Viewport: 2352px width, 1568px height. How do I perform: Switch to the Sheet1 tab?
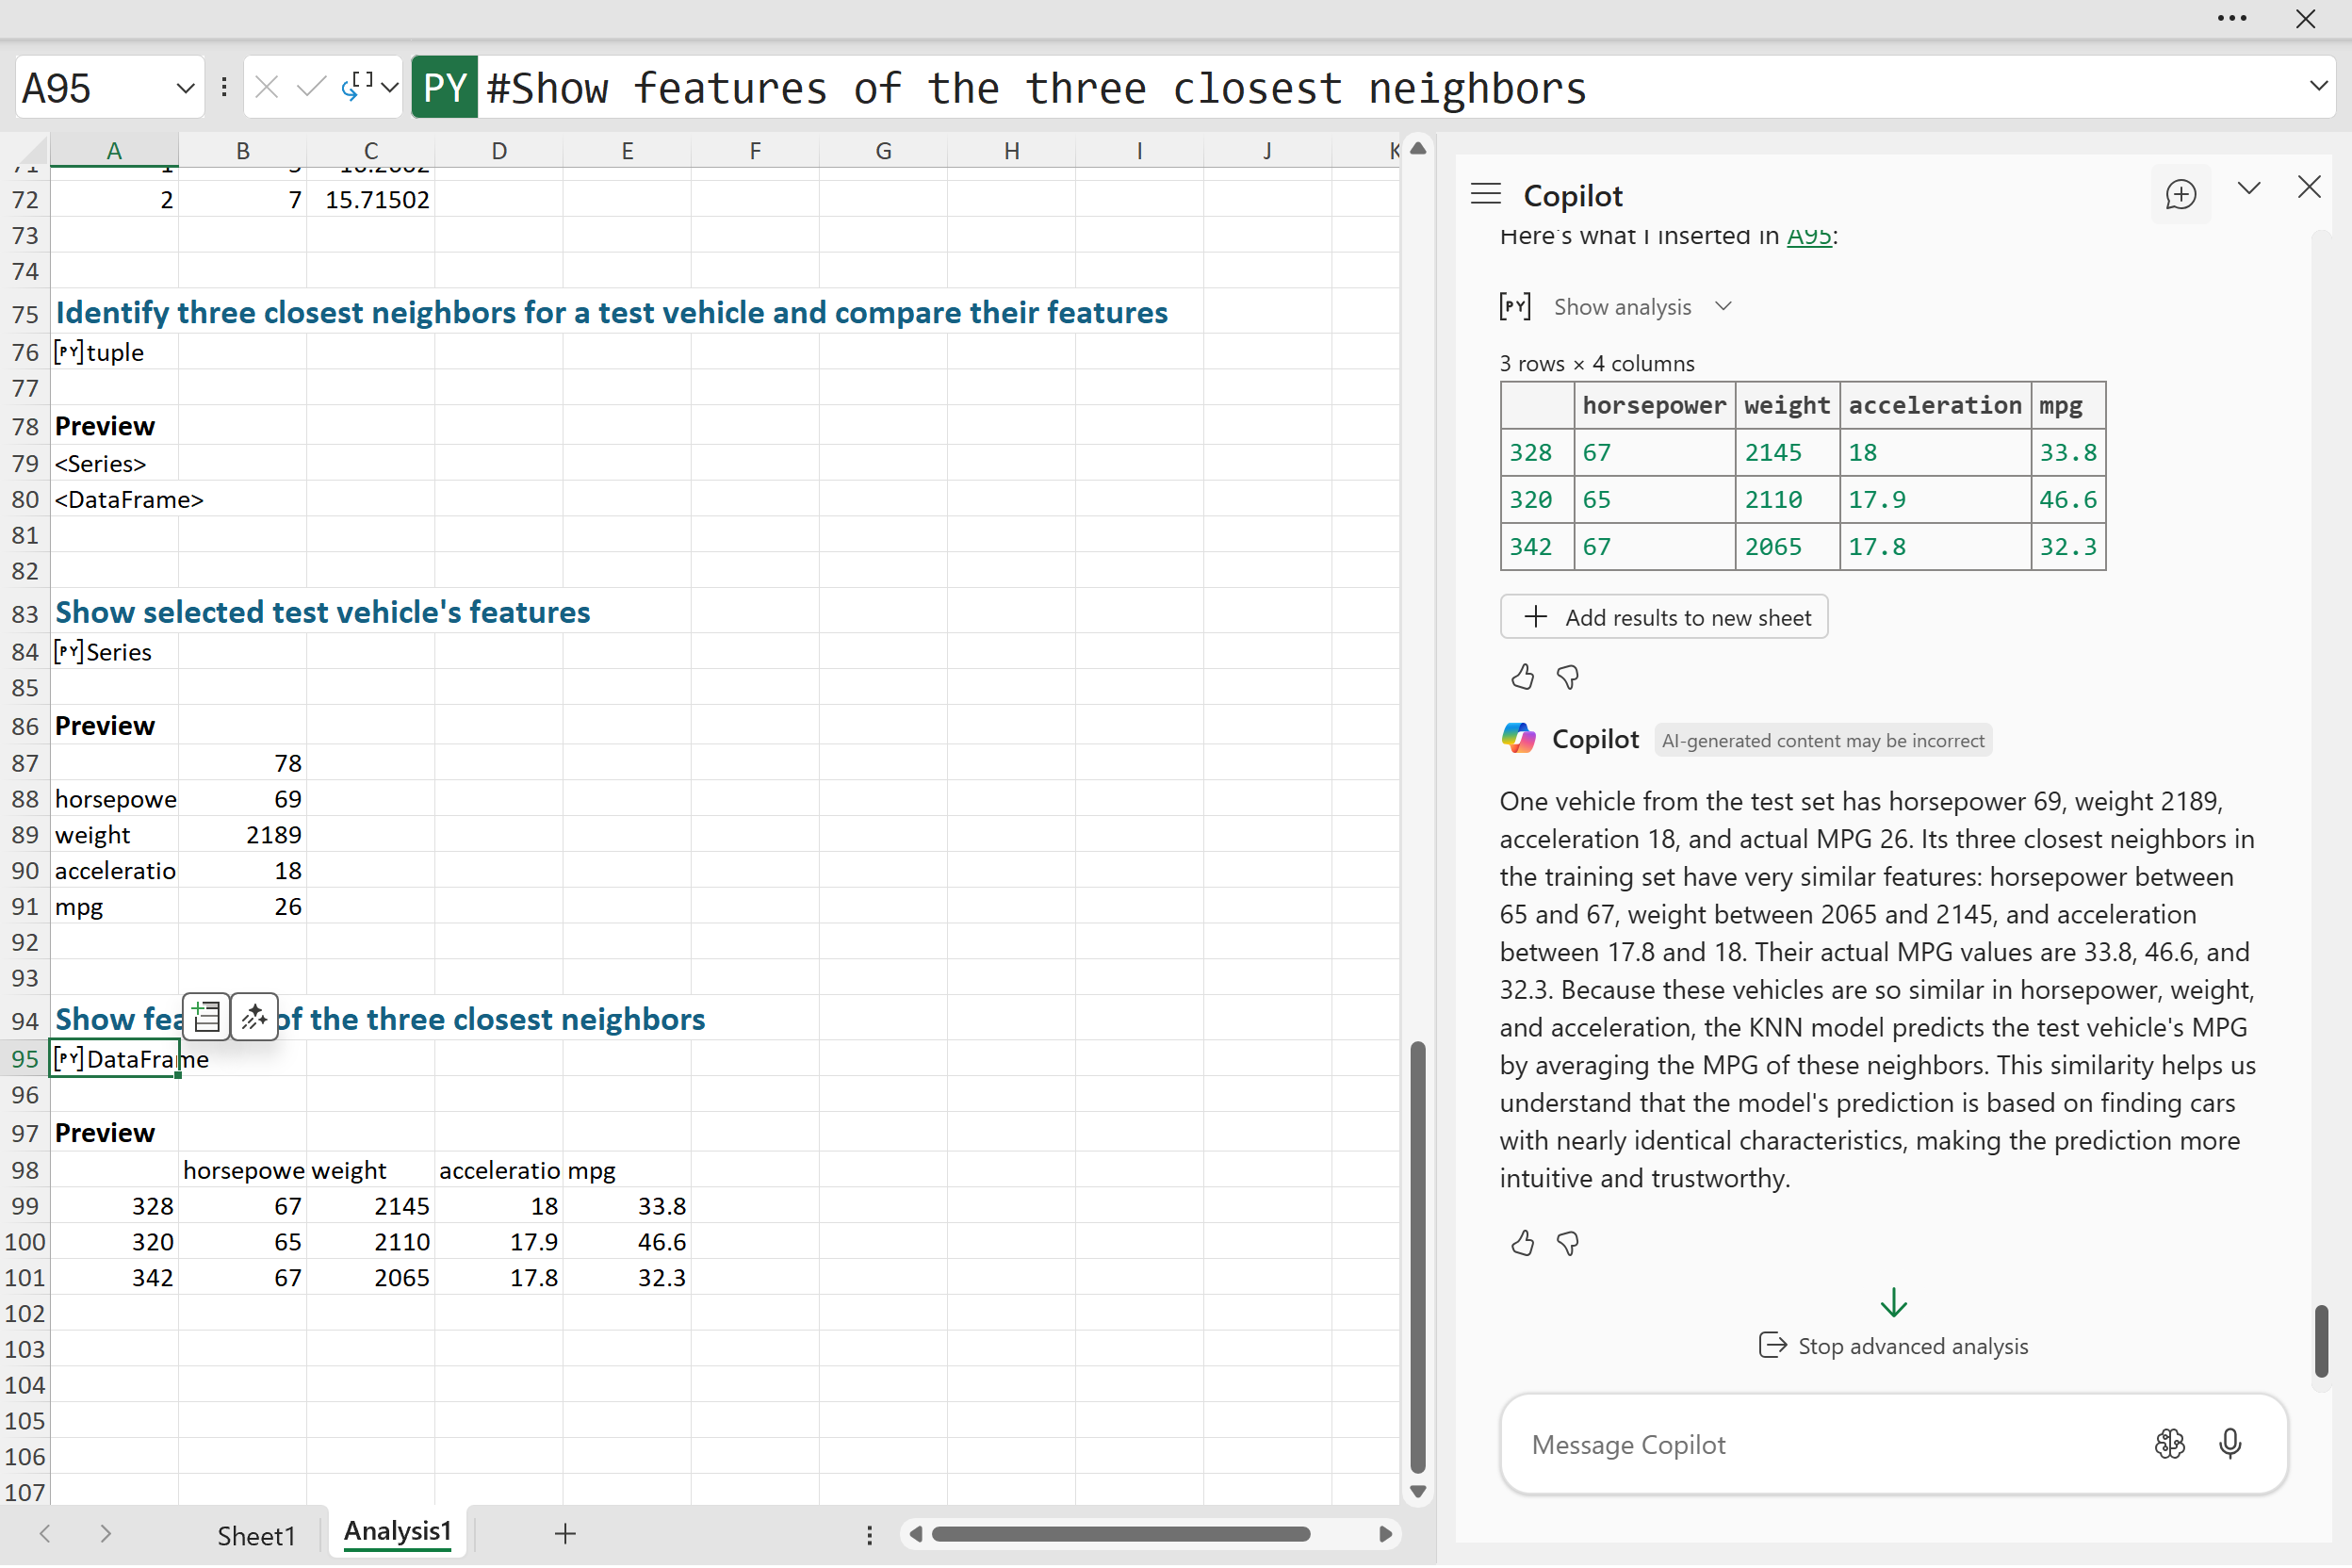point(256,1535)
